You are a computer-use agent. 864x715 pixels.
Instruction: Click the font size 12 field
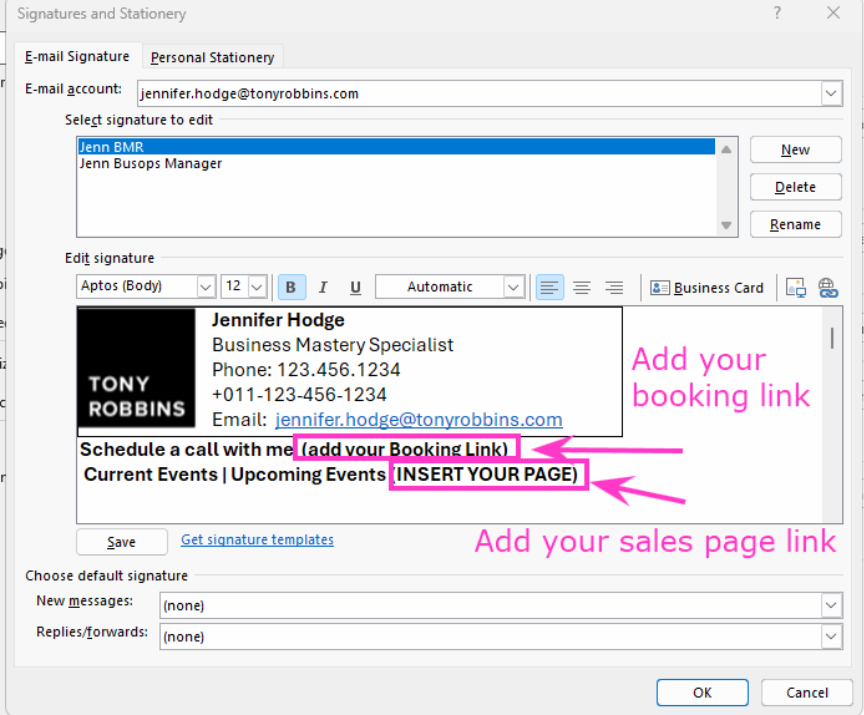235,286
